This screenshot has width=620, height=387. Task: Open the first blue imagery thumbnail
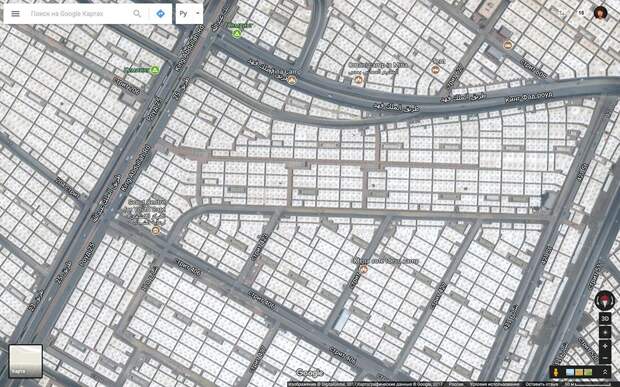[x=570, y=372]
